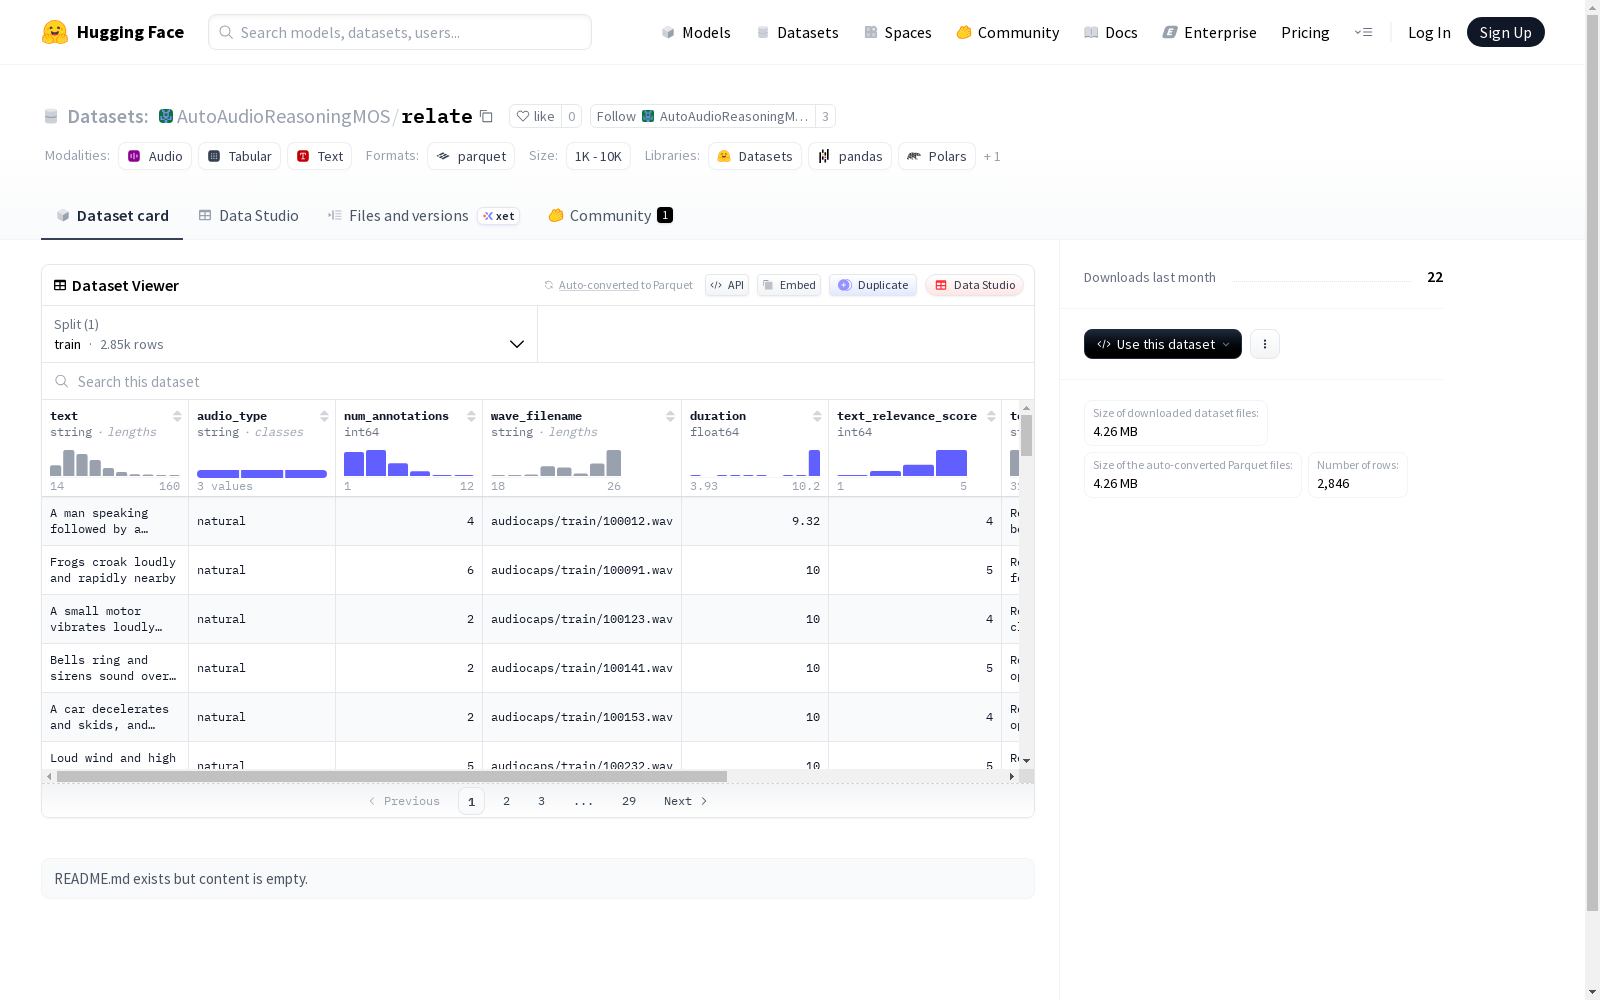Click the AutoAudioReasoningMOS organization avatar
The width and height of the screenshot is (1600, 1000).
coord(166,116)
